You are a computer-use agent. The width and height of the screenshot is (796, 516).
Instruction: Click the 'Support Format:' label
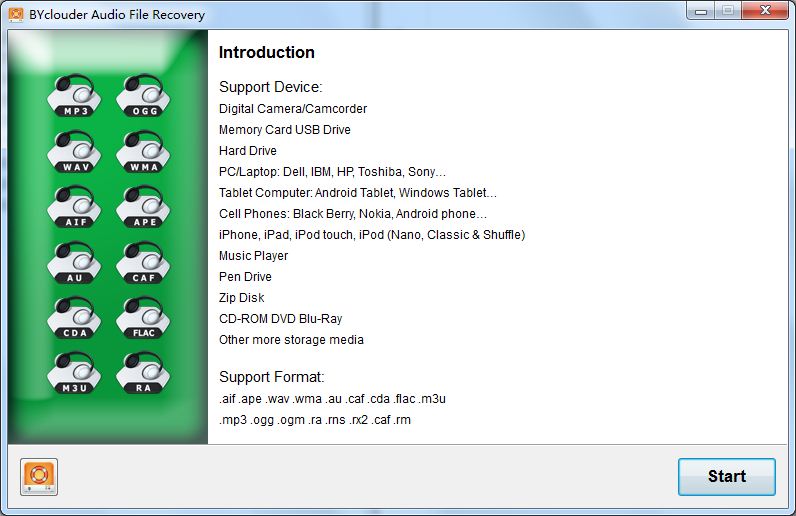[x=272, y=377]
